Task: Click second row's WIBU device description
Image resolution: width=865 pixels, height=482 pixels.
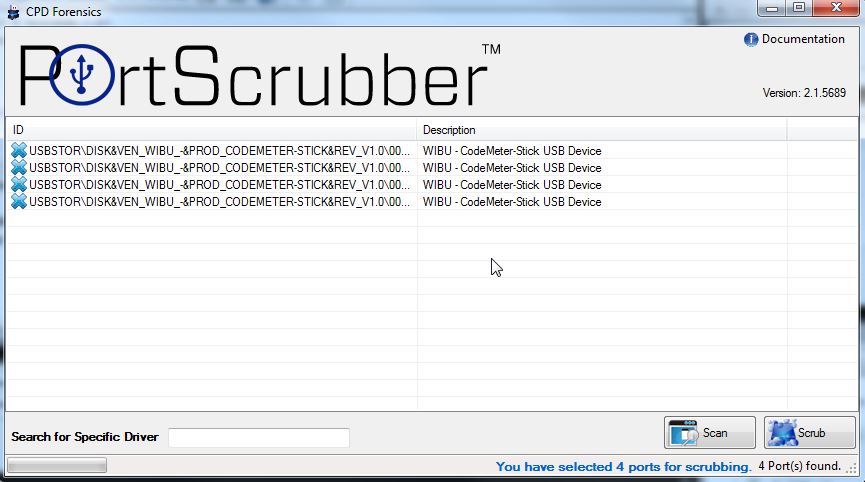Action: (512, 168)
